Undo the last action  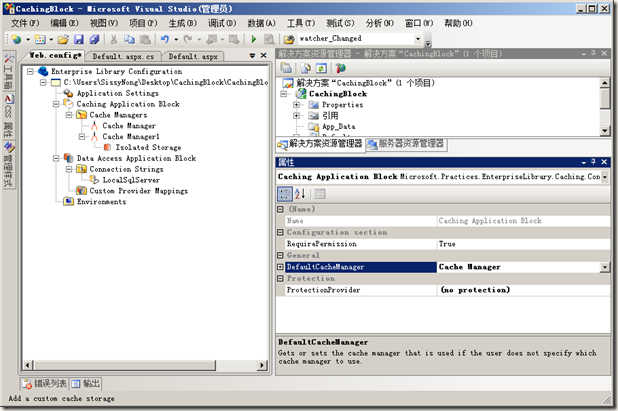tap(165, 39)
